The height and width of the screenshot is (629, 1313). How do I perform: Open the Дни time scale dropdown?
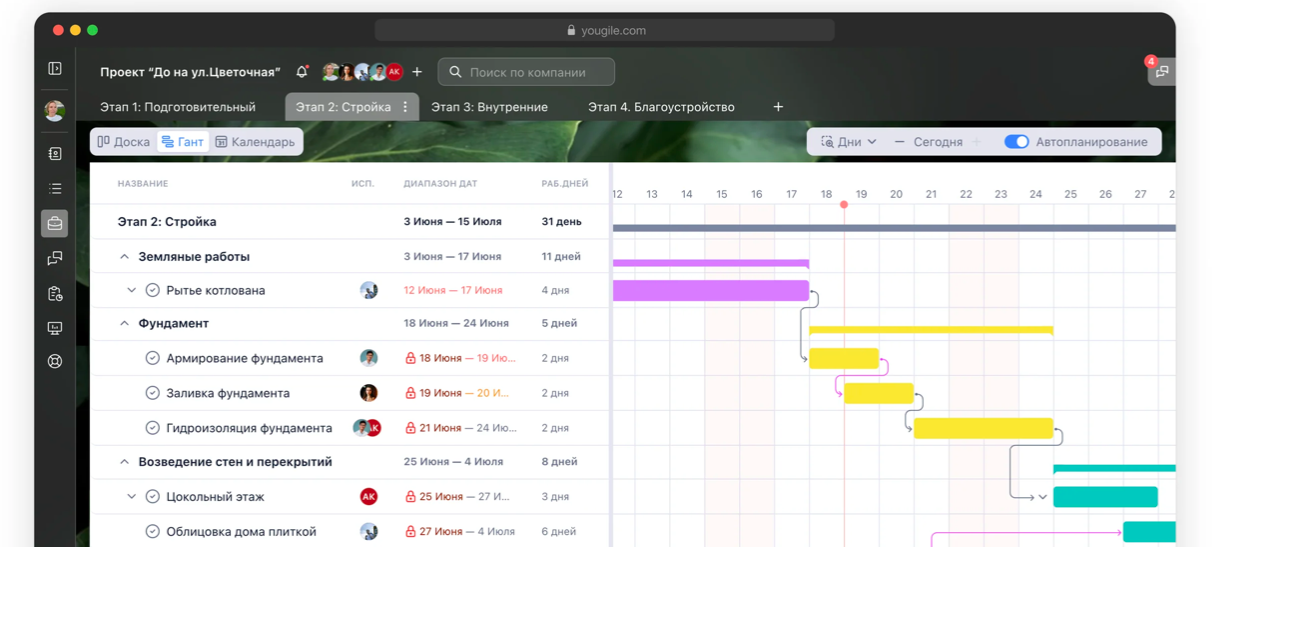click(x=849, y=142)
